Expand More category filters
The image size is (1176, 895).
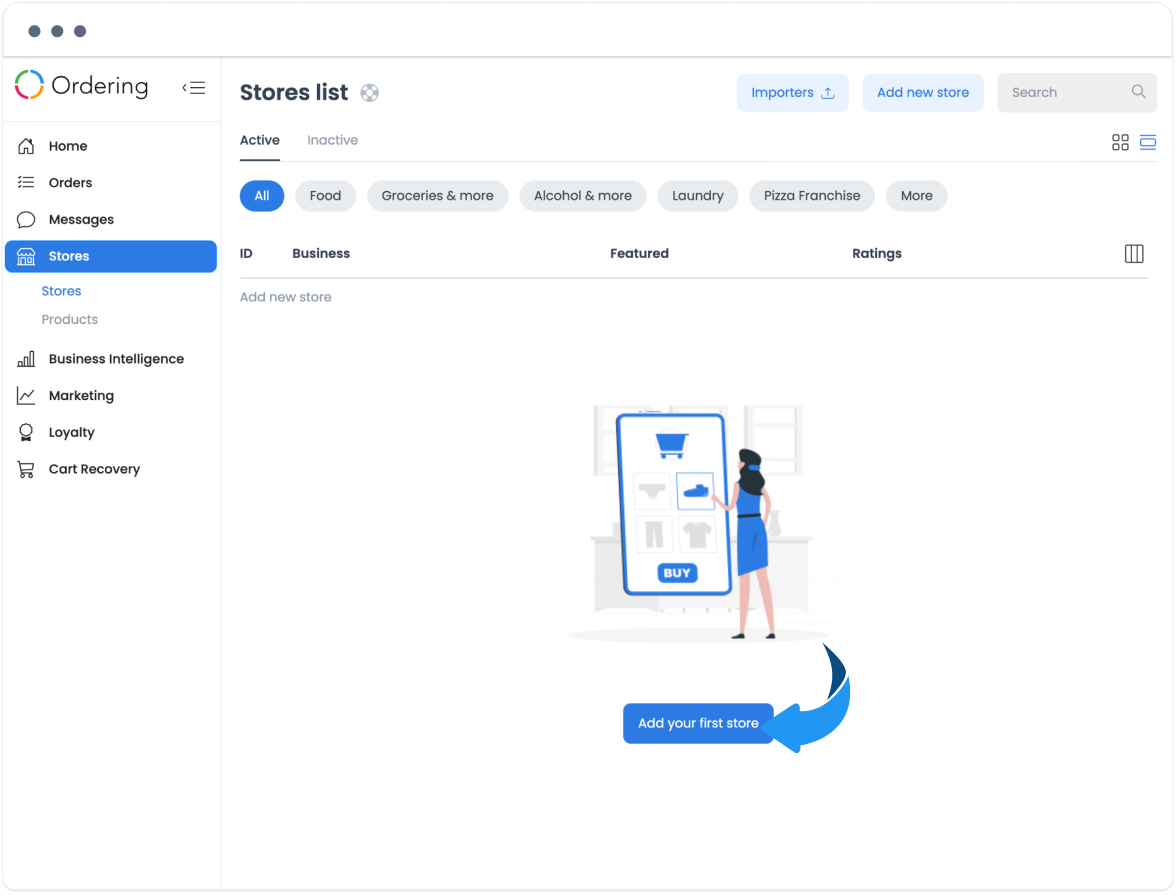point(916,196)
